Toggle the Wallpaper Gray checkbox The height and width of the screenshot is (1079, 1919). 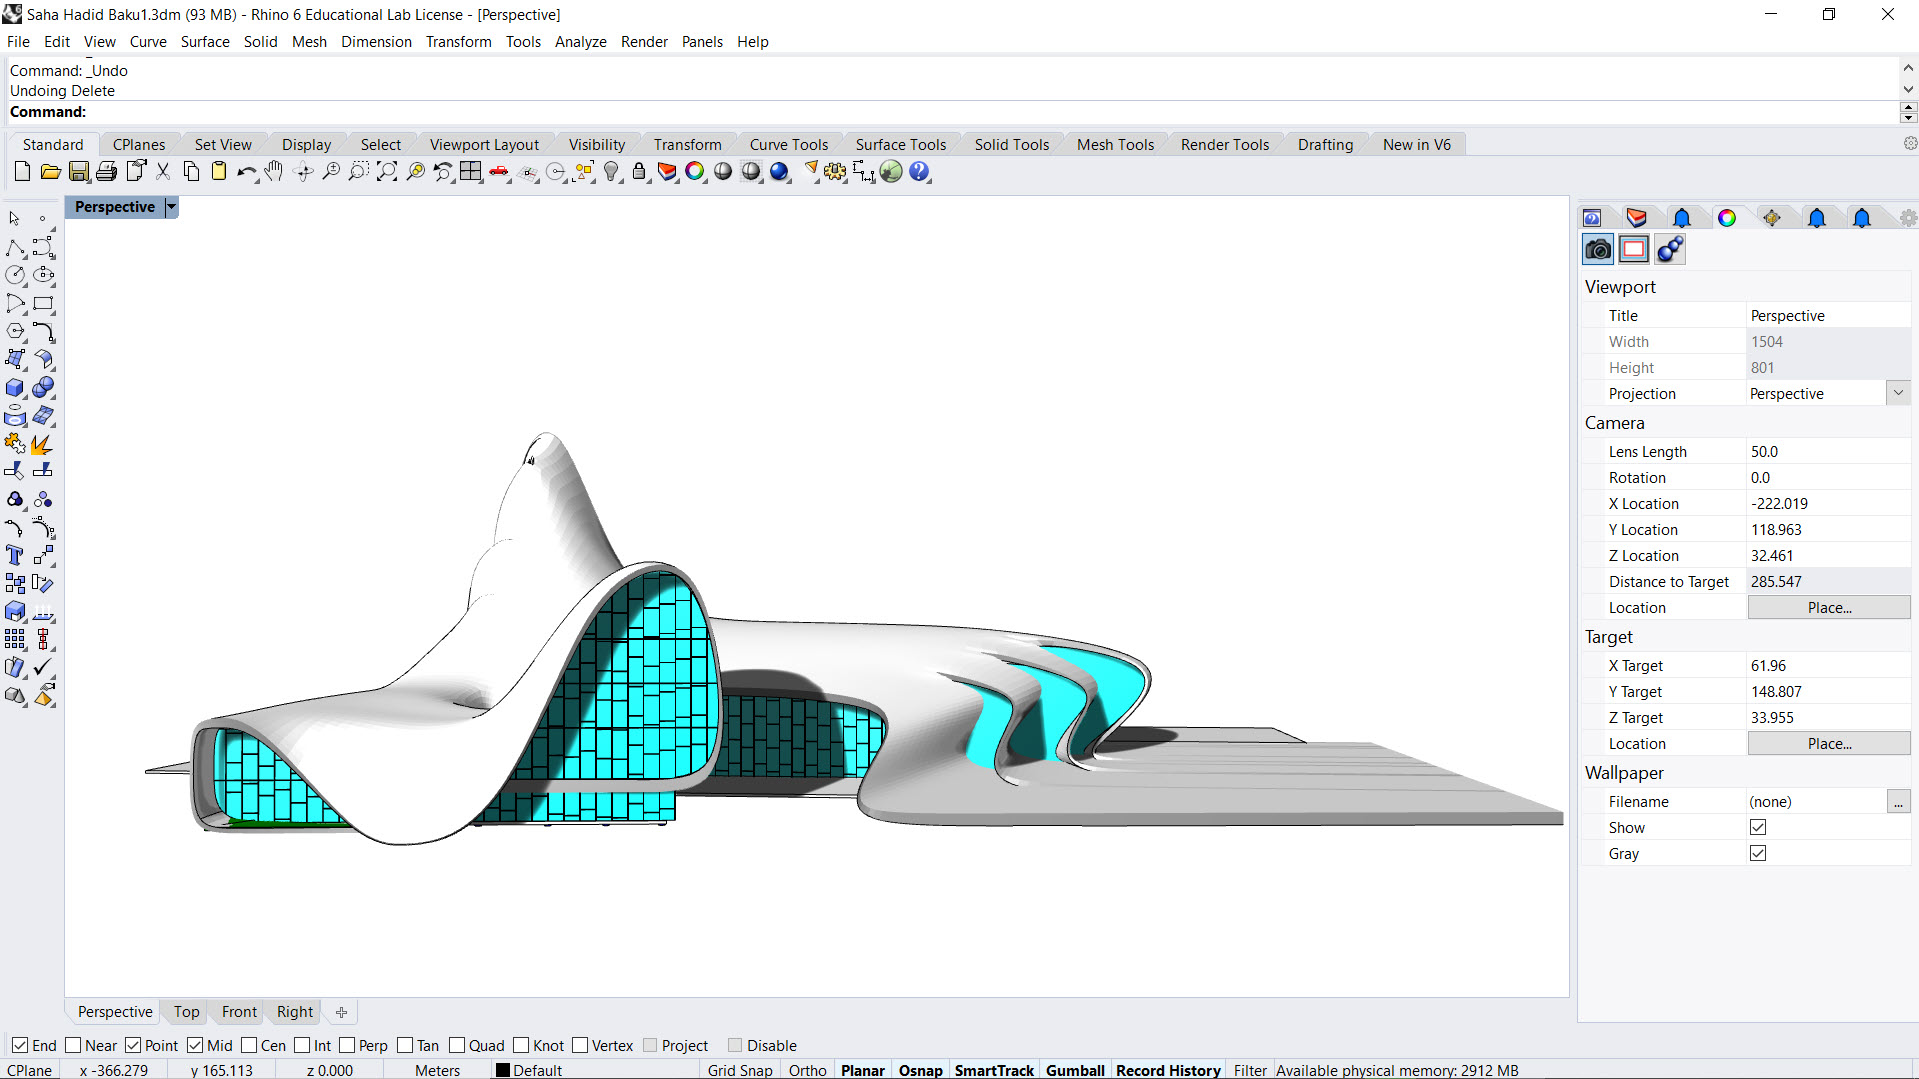[x=1758, y=853]
